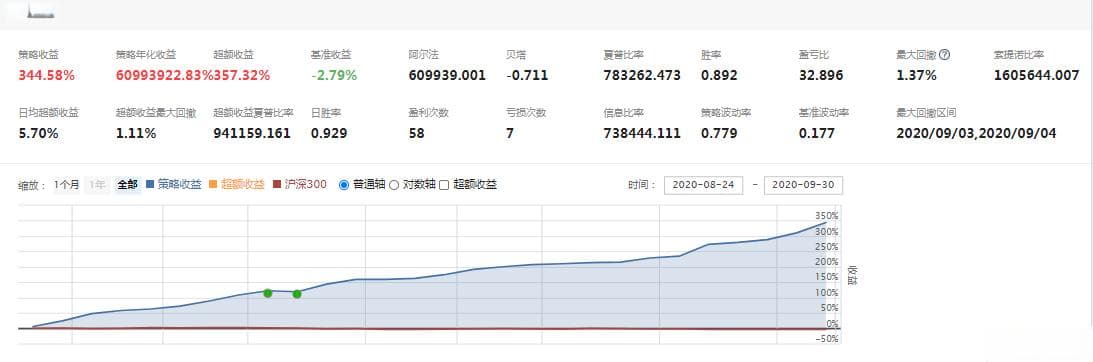1093x362 pixels.
Task: Click the 350% y-axis label
Action: click(827, 216)
